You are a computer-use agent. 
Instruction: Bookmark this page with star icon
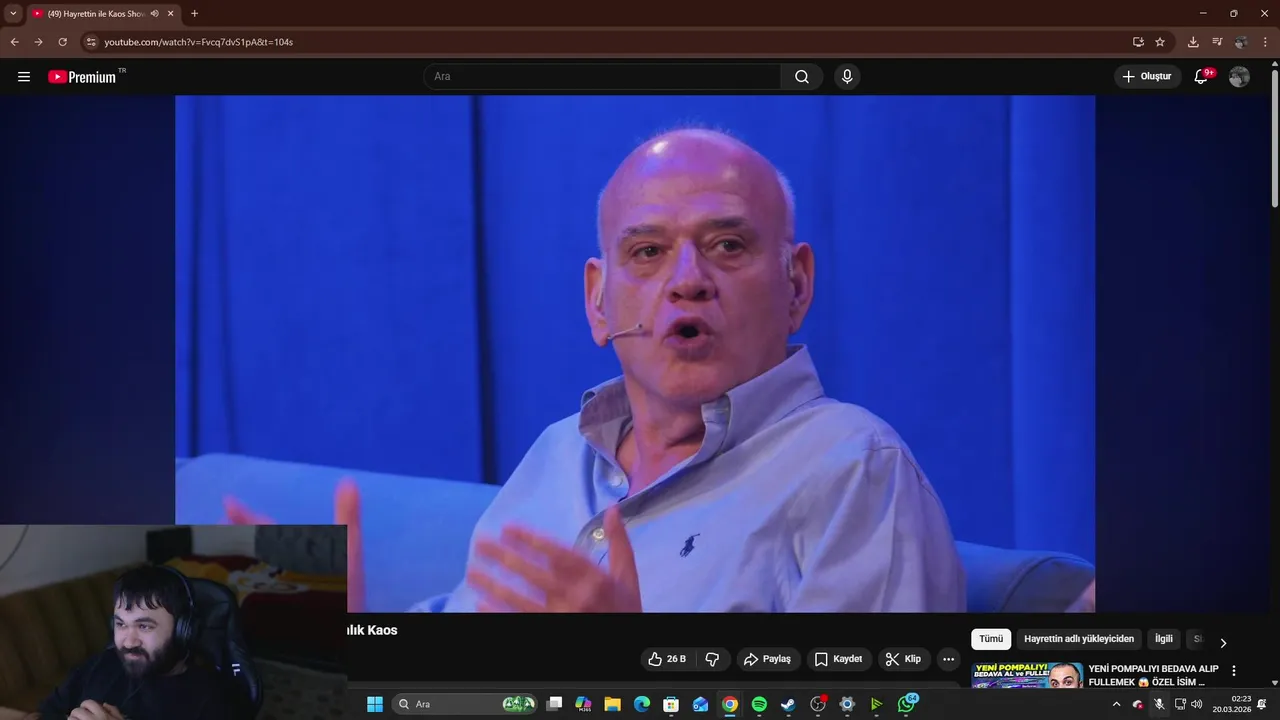(1160, 42)
